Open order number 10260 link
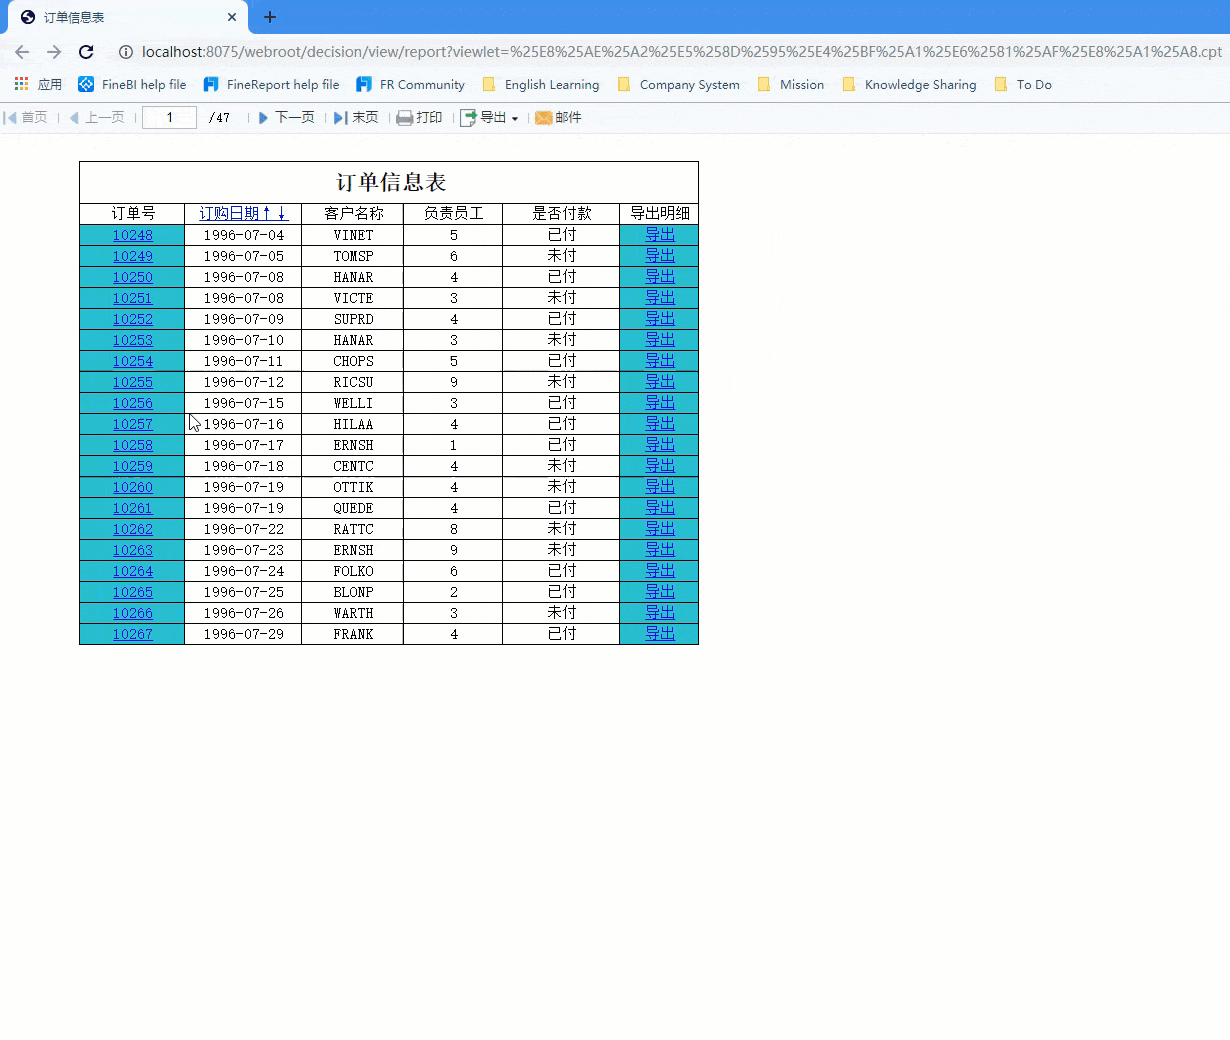This screenshot has height=1040, width=1230. coord(133,487)
